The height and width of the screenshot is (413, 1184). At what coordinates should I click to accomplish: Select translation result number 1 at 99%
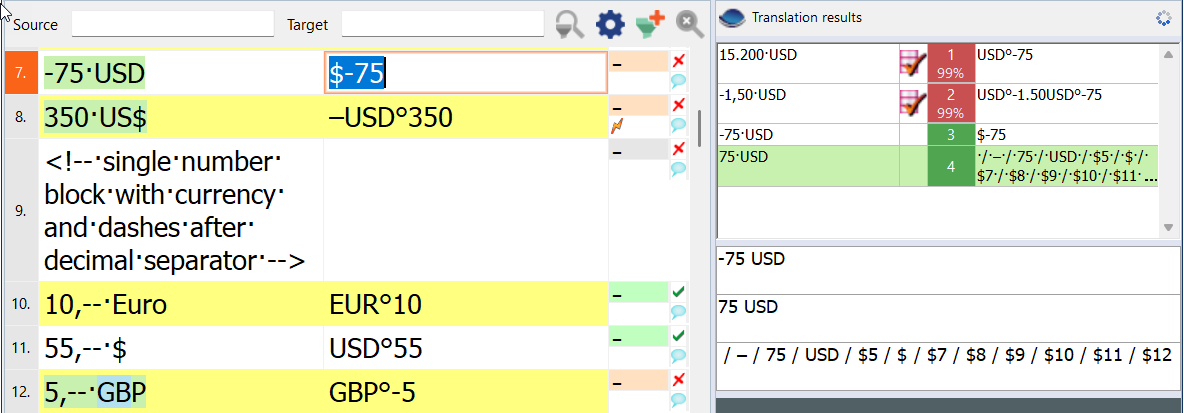coord(951,63)
